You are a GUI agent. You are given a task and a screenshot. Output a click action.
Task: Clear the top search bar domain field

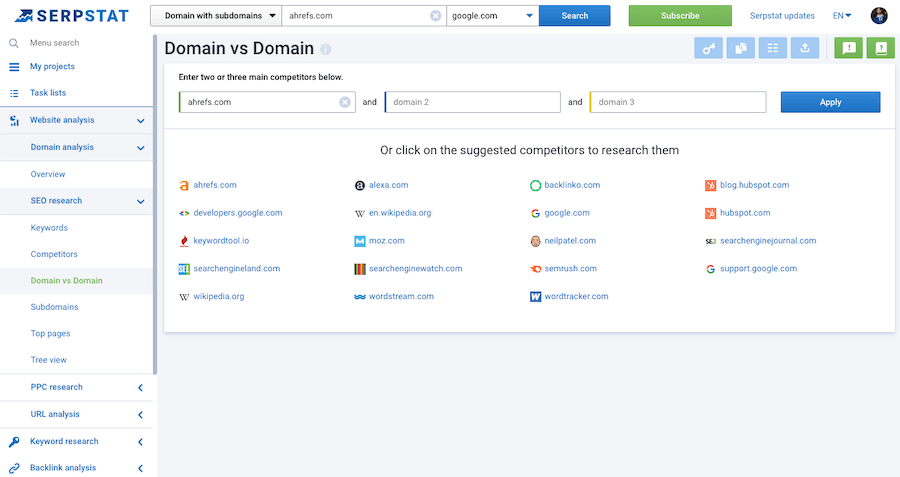(436, 15)
